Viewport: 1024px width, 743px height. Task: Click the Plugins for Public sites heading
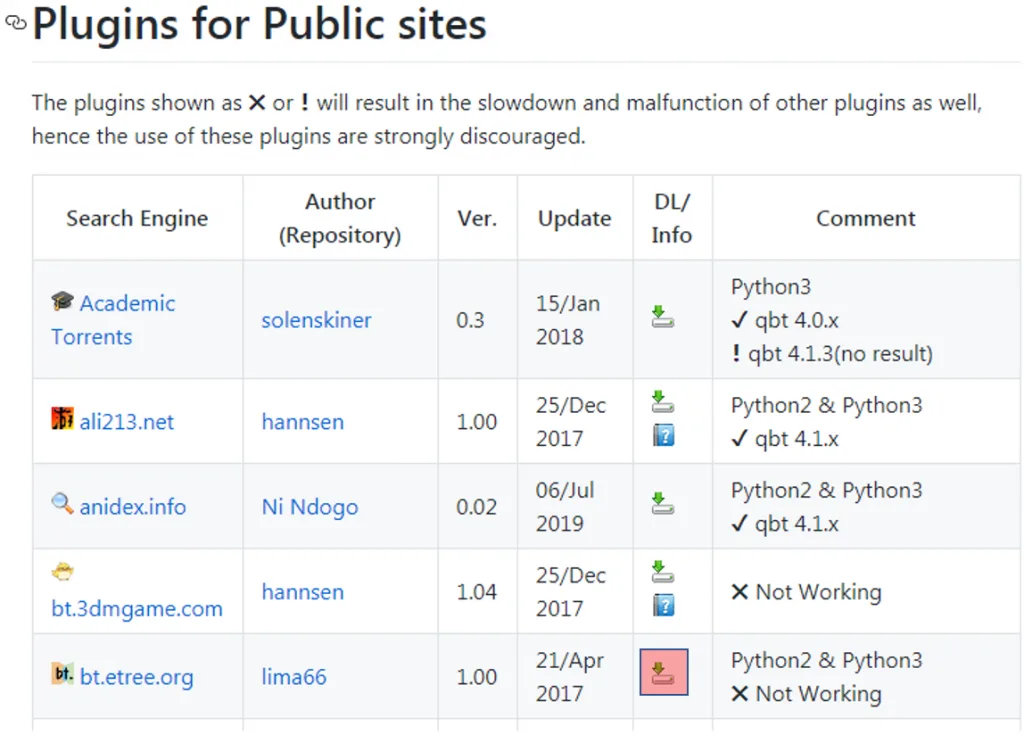(x=259, y=24)
